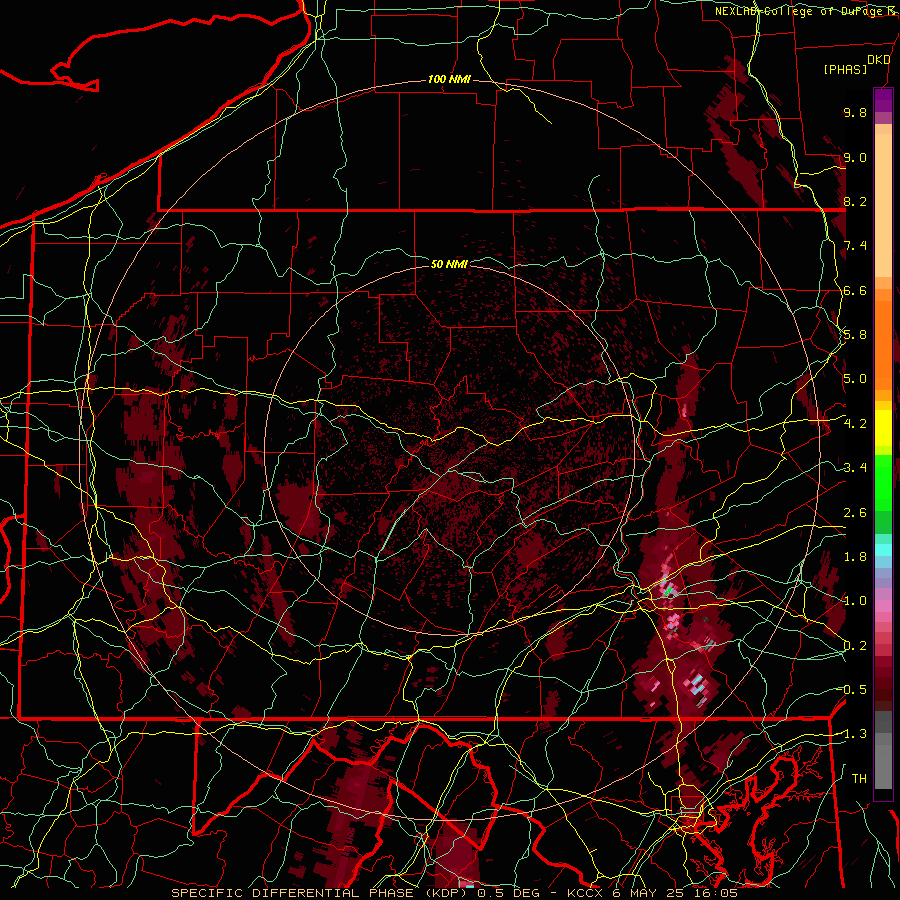Click the product title caption at the bottom
This screenshot has width=900, height=900.
coord(455,893)
